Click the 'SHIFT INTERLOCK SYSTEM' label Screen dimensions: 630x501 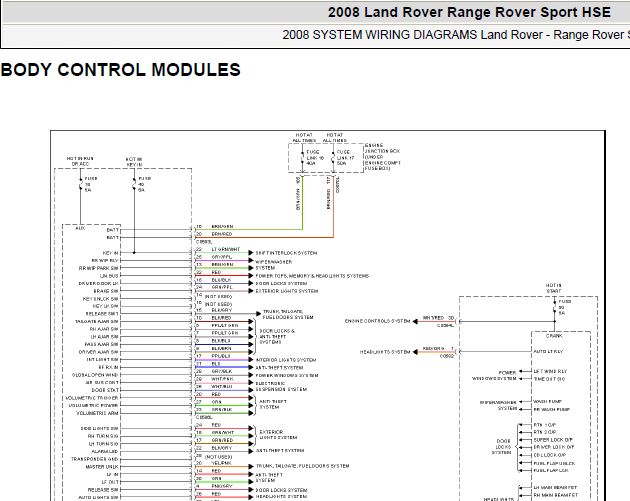(286, 253)
